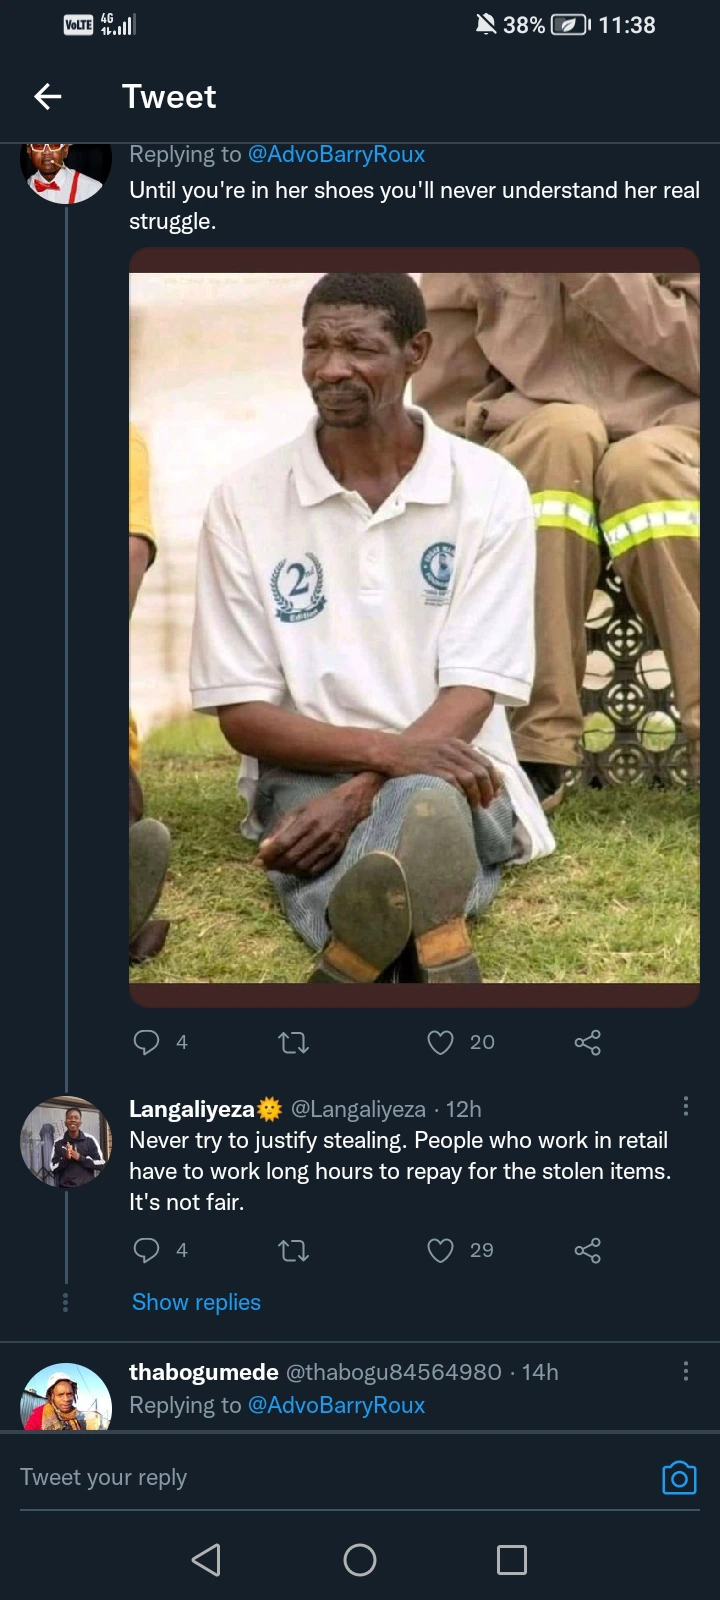Open the camera icon in reply bar
720x1600 pixels.
pyautogui.click(x=679, y=1478)
